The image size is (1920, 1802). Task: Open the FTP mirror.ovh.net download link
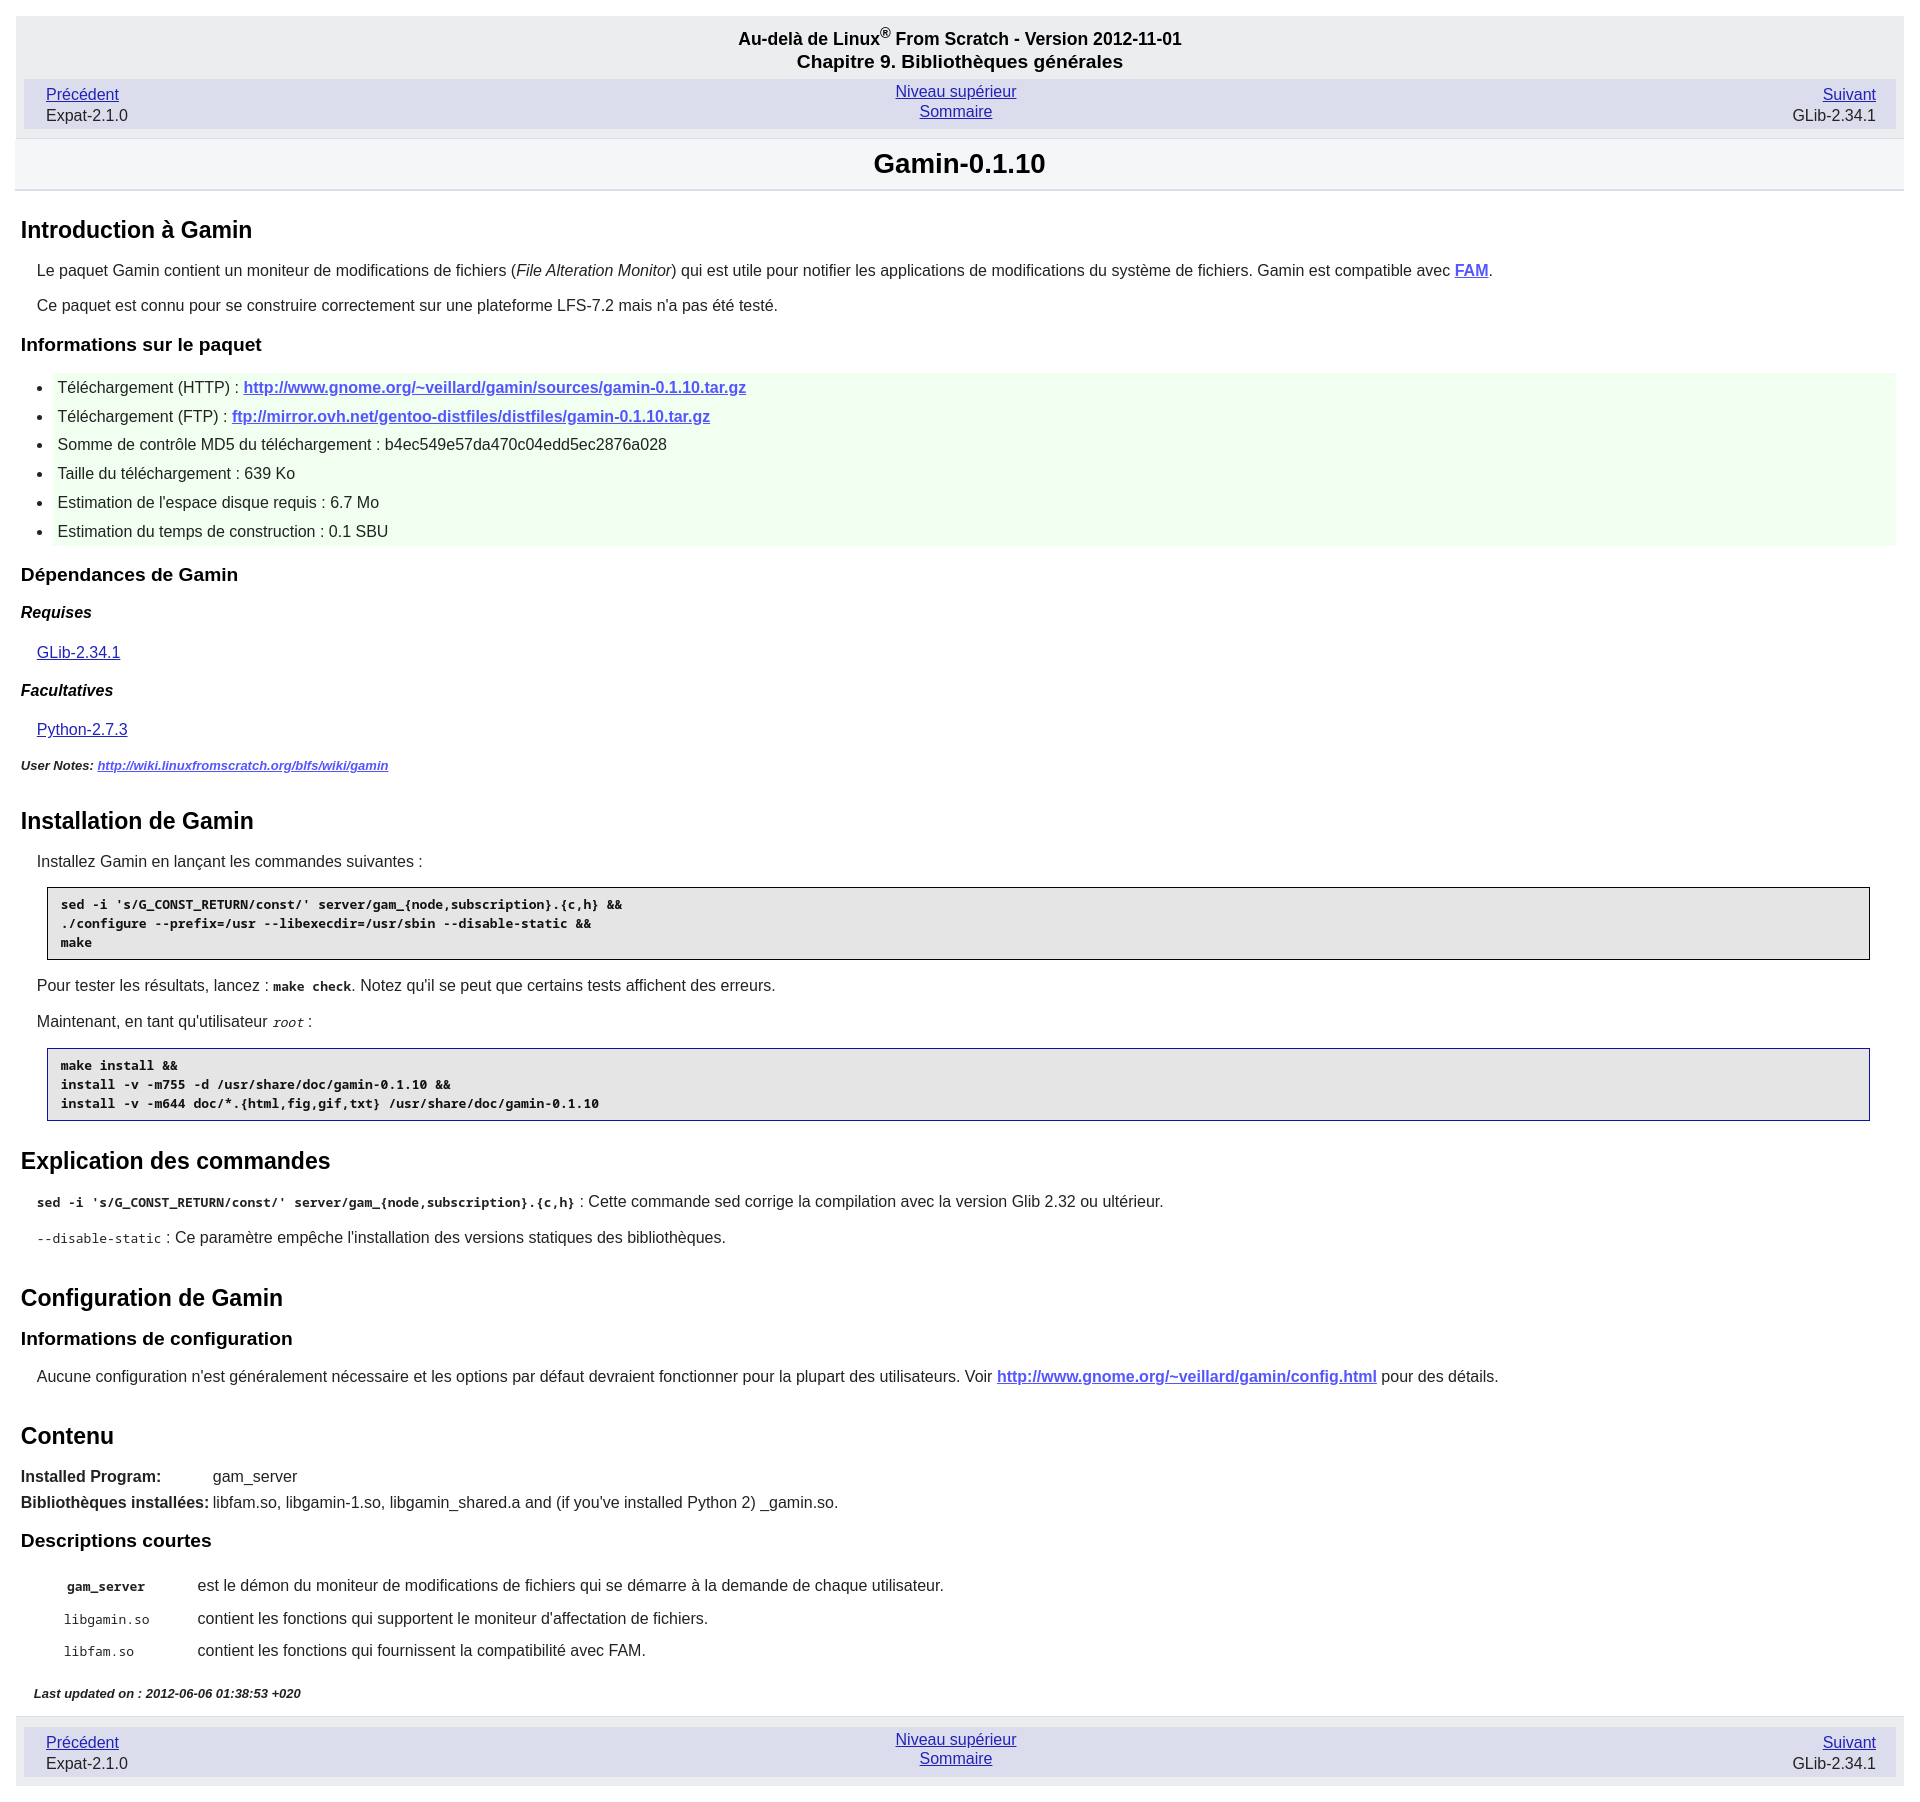(x=470, y=417)
